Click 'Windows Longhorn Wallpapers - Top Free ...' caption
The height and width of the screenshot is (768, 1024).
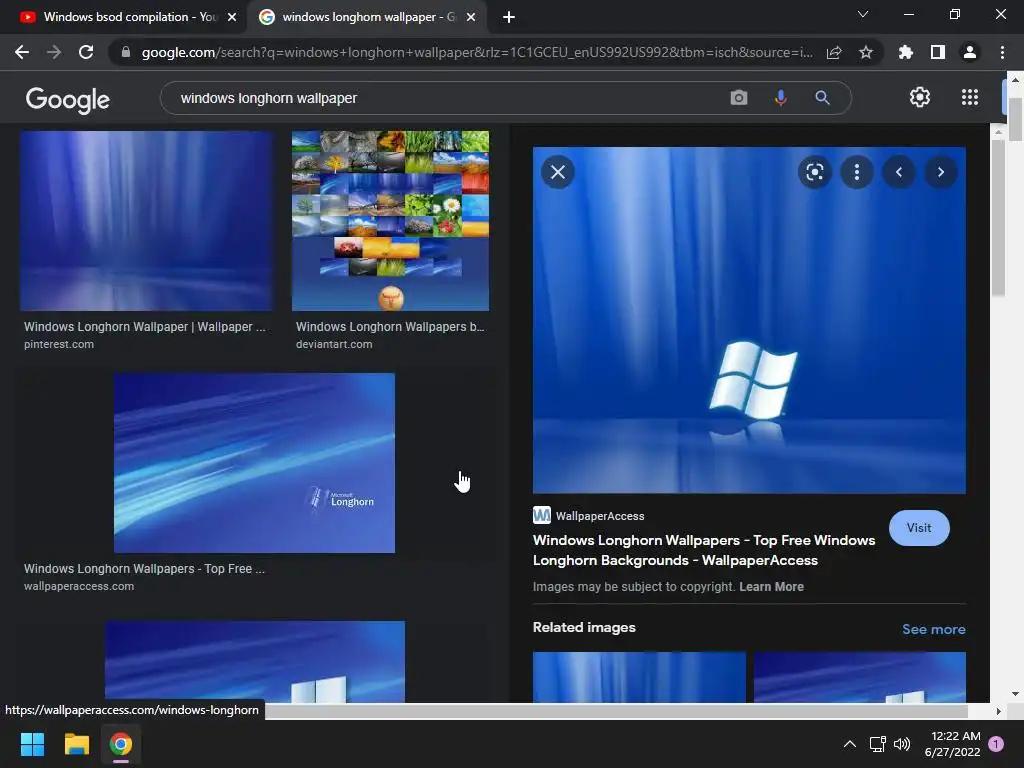144,569
